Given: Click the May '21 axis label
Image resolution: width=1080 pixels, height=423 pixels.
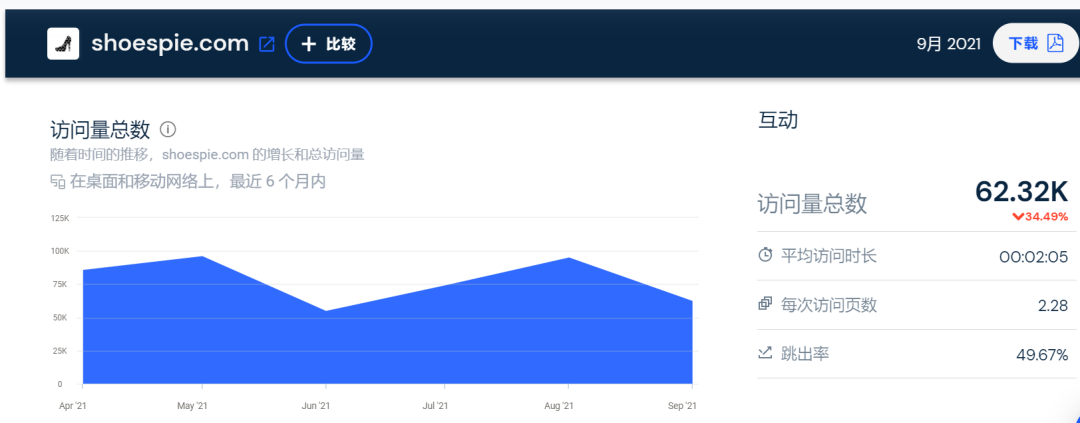Looking at the screenshot, I should 191,406.
